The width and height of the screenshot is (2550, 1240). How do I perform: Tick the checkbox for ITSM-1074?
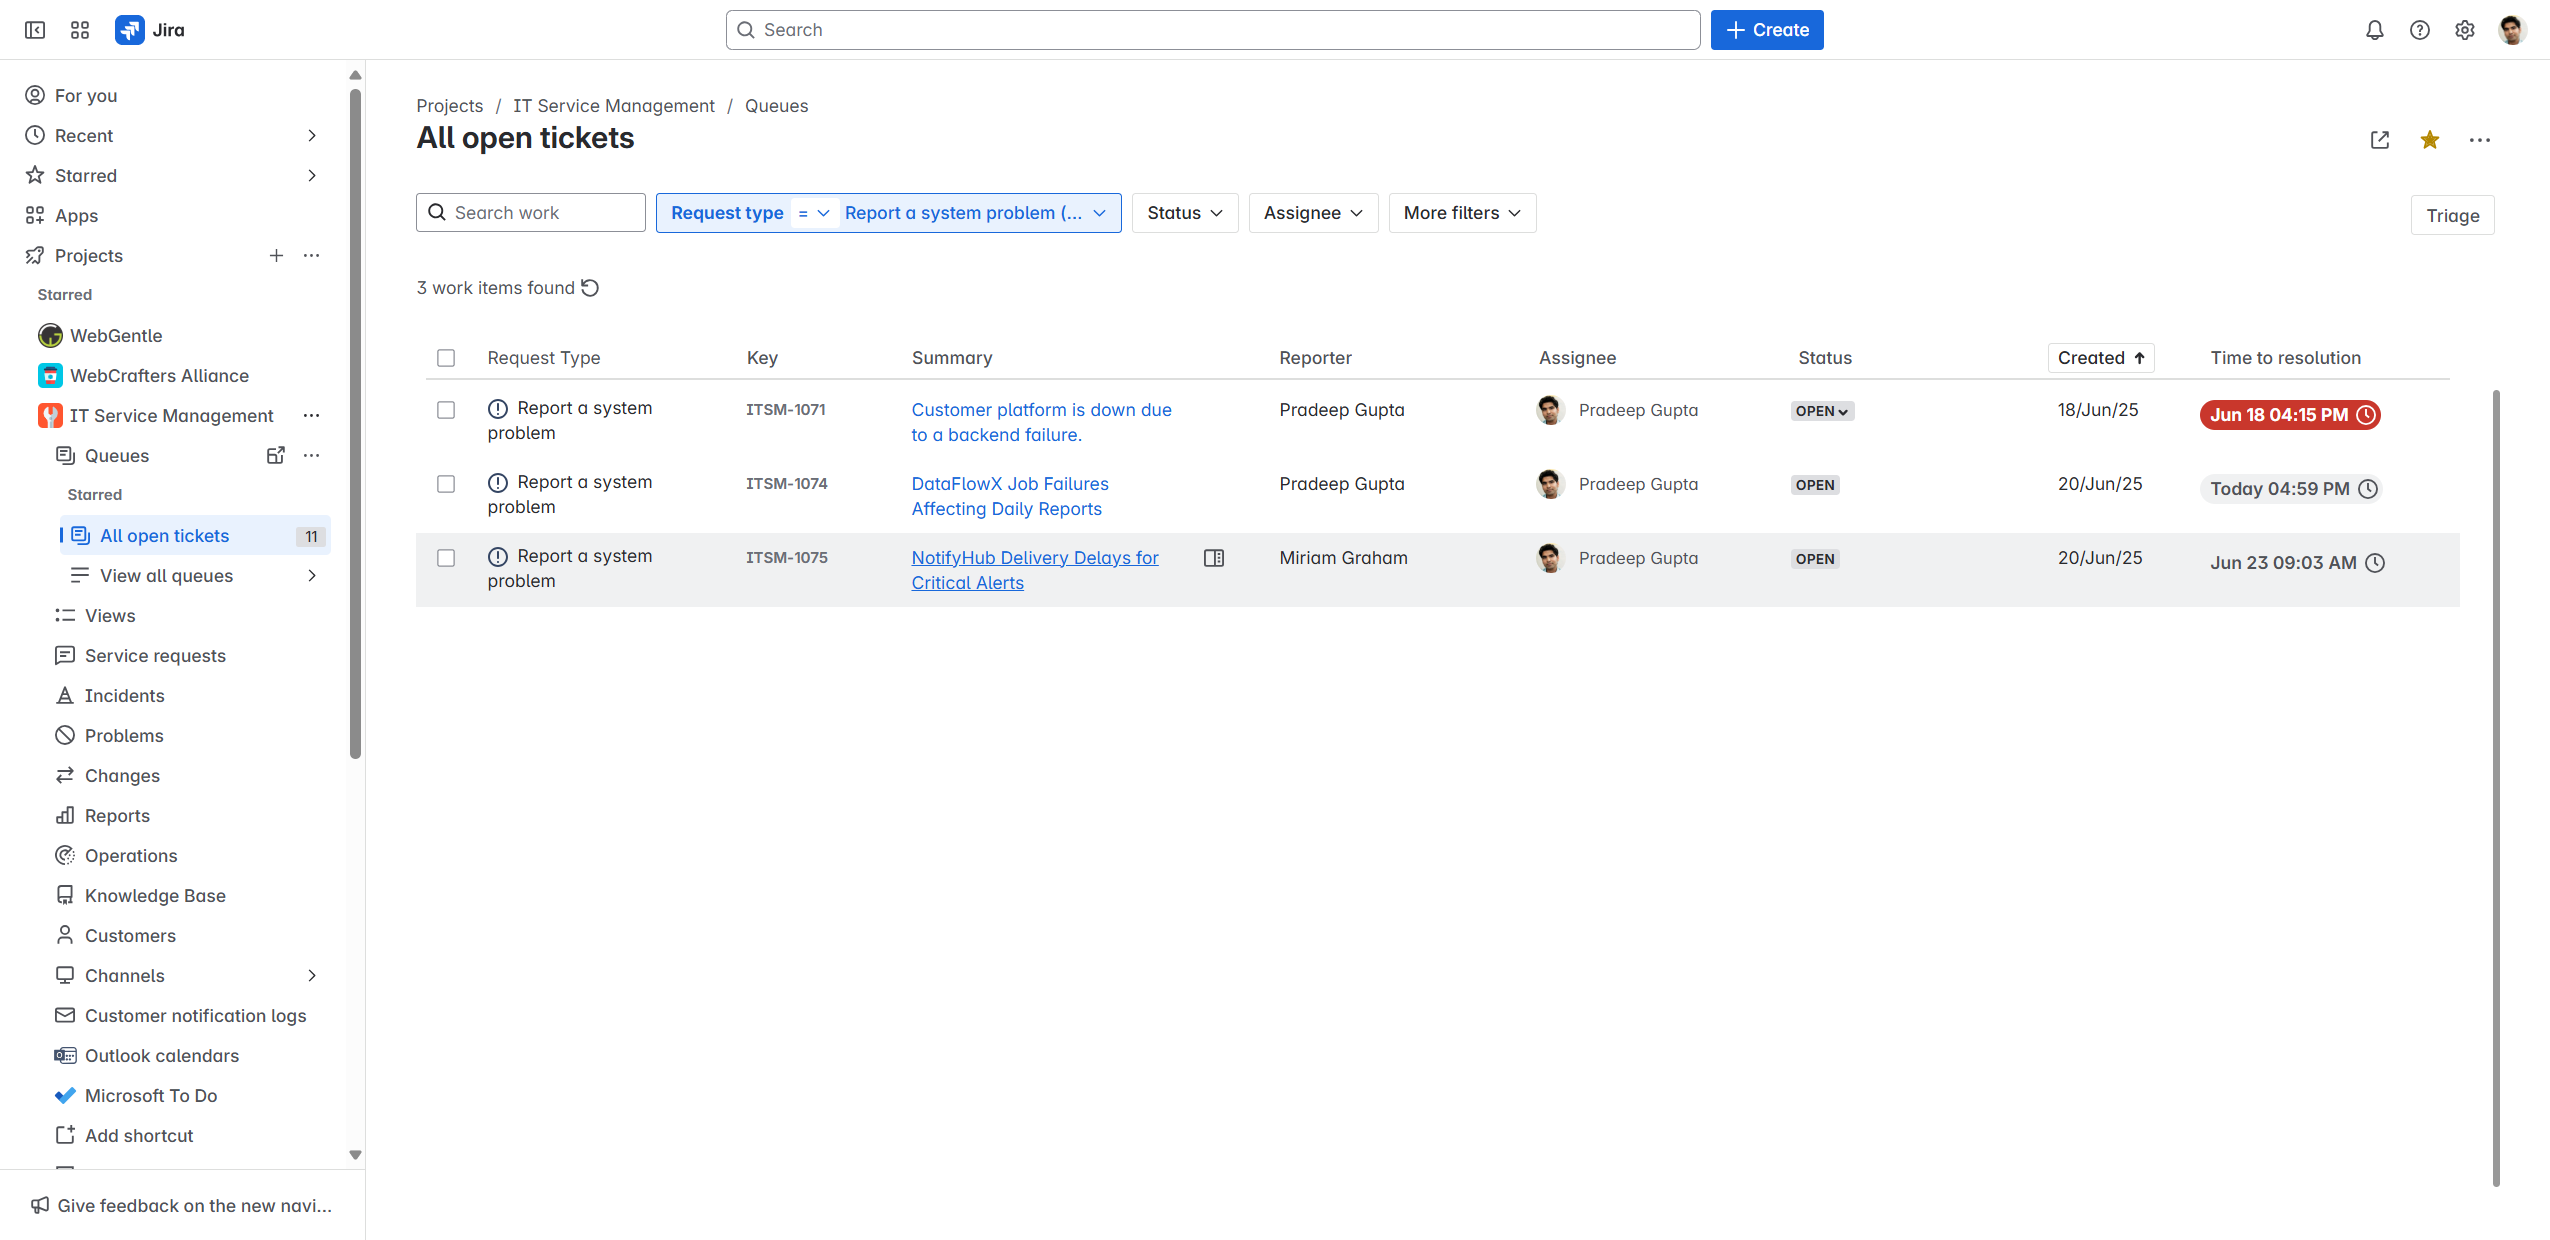coord(446,484)
